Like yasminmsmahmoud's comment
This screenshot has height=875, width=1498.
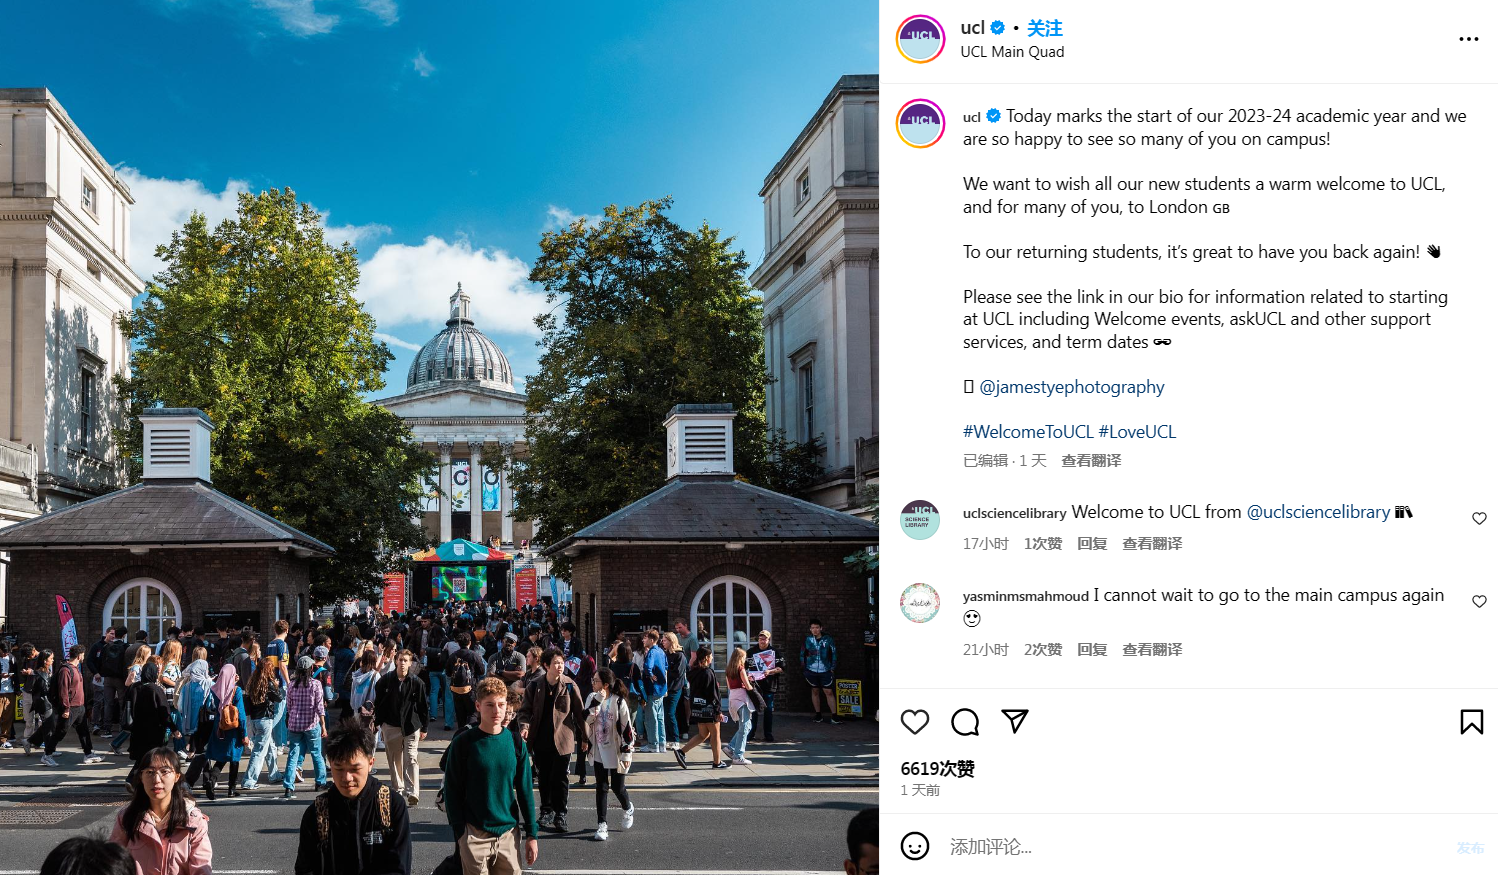coord(1479,601)
